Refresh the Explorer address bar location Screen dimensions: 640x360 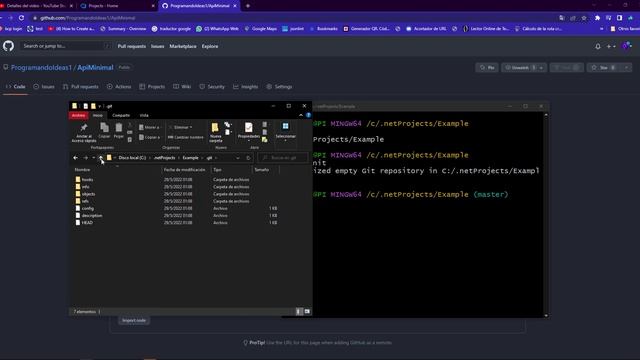coord(248,158)
